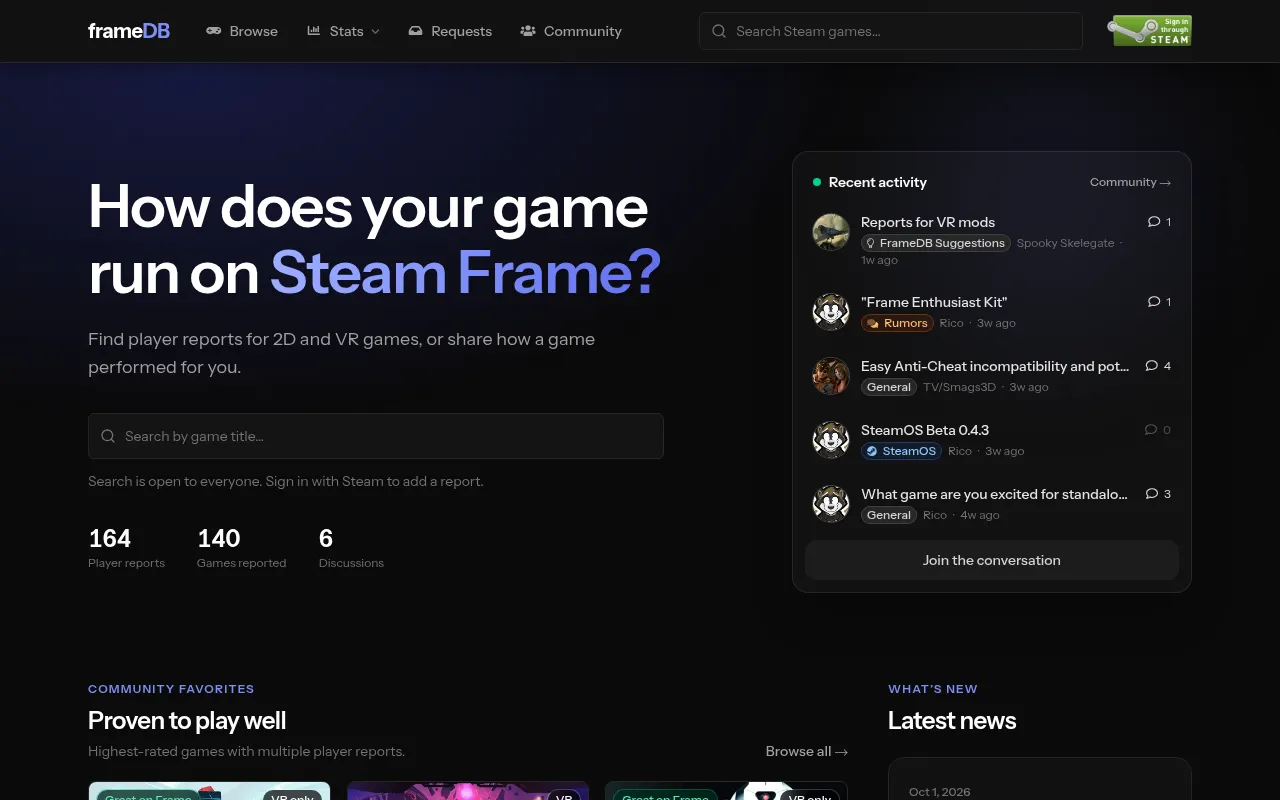The height and width of the screenshot is (800, 1280).
Task: Select the Rumors tag
Action: coord(897,323)
